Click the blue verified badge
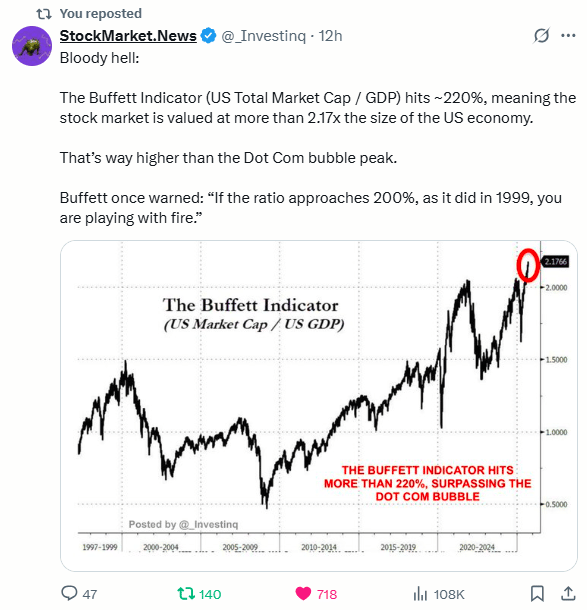The height and width of the screenshot is (610, 587). pyautogui.click(x=209, y=36)
